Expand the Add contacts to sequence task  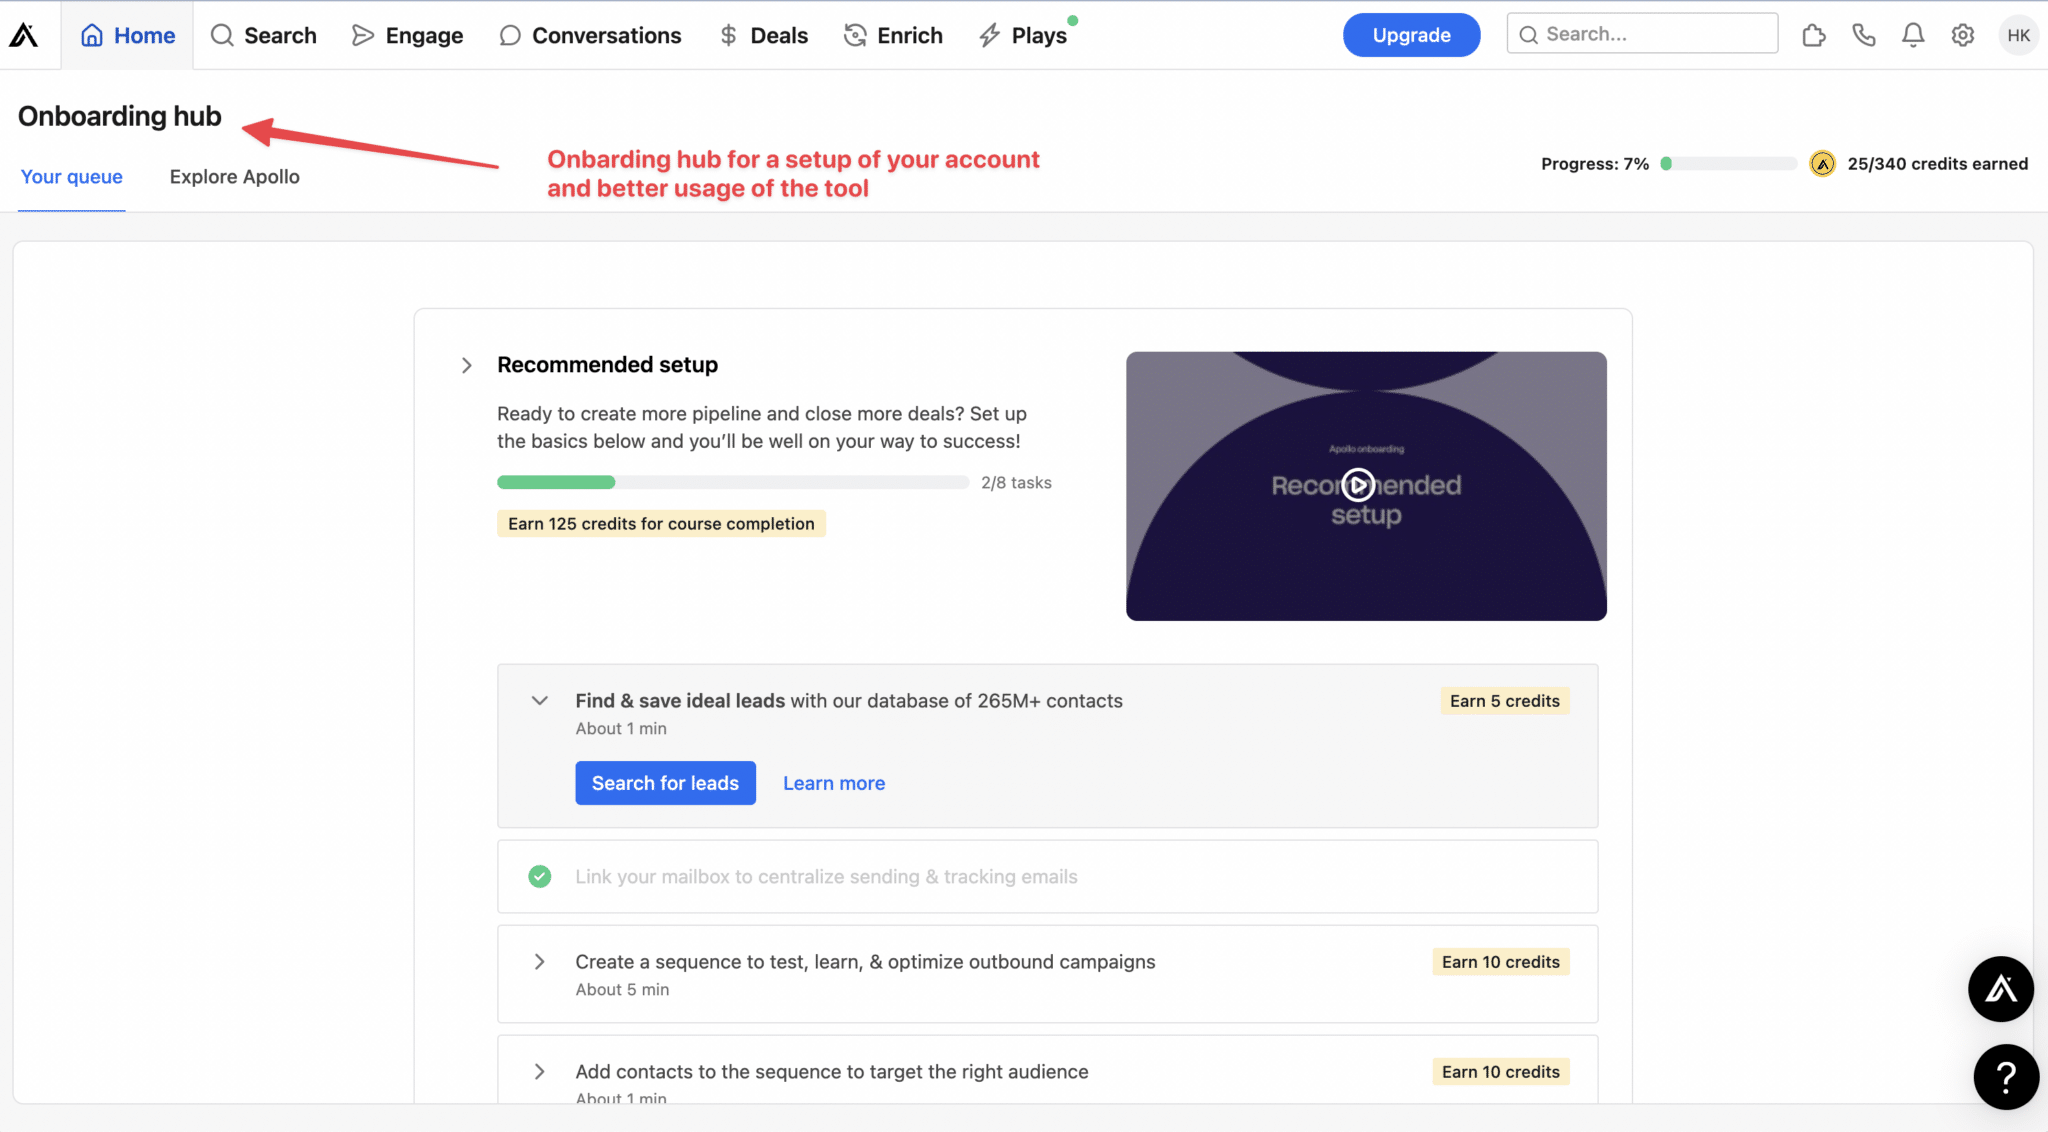540,1071
